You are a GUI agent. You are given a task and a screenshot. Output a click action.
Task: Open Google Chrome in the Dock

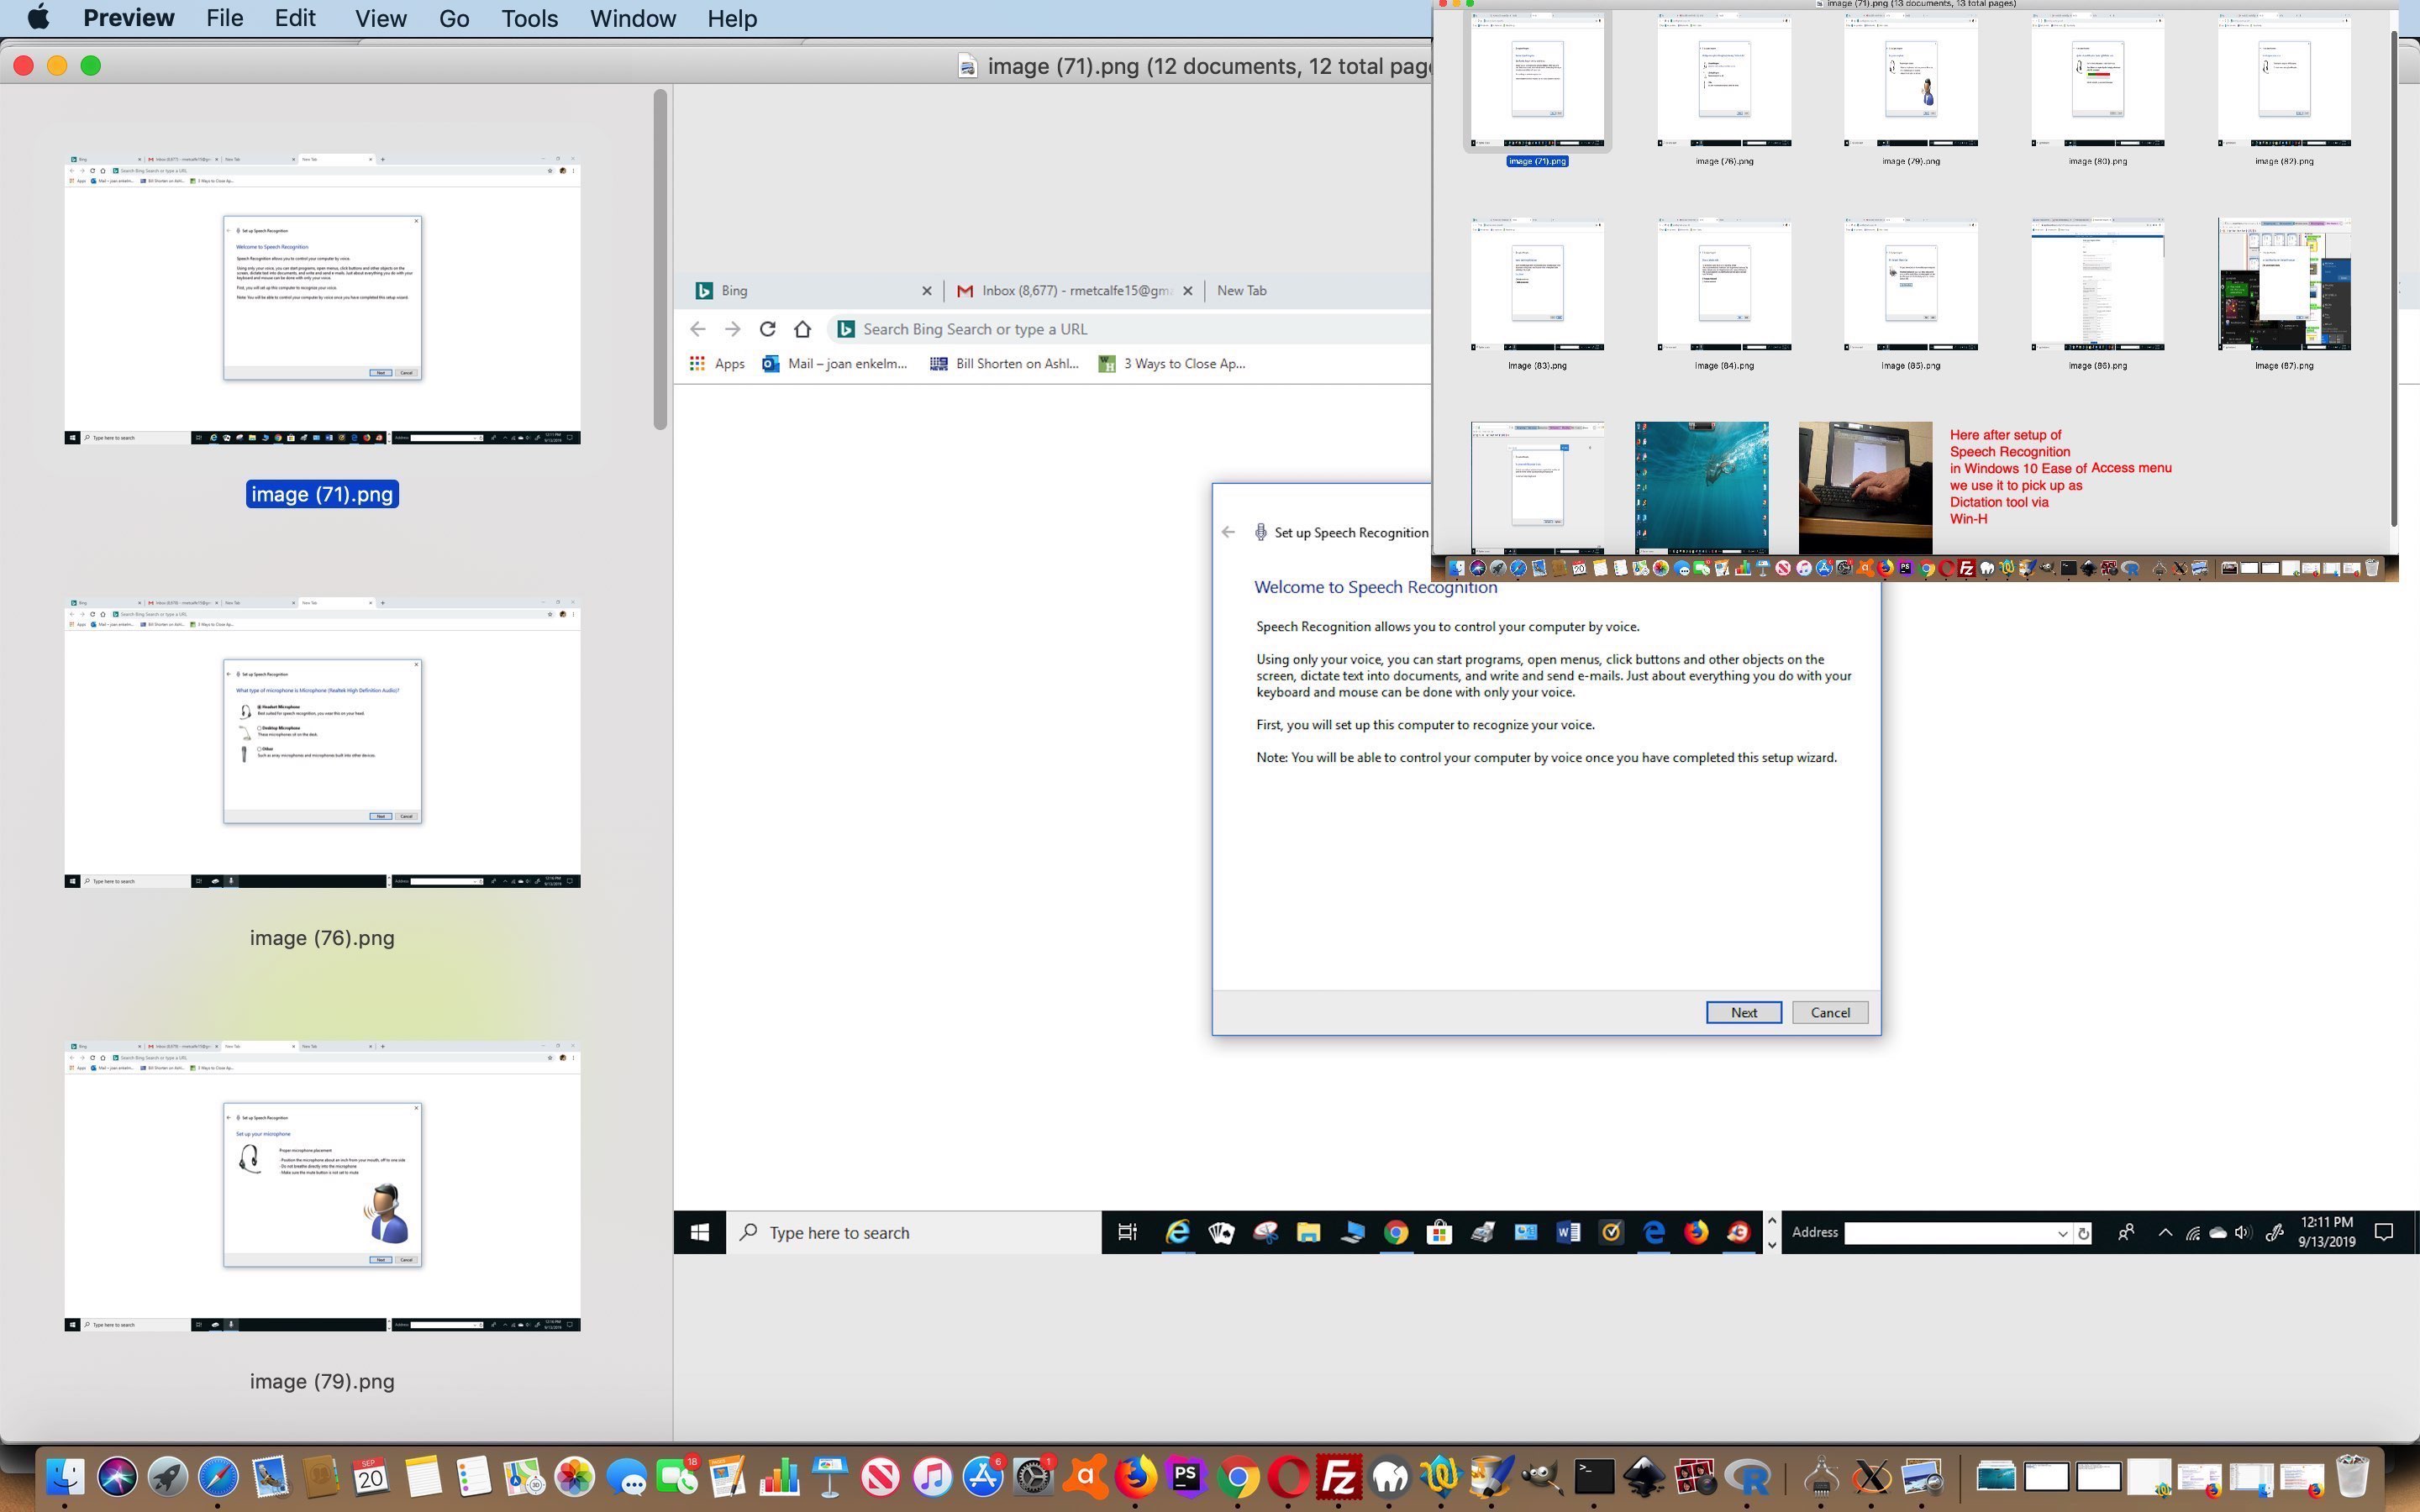(x=1237, y=1477)
